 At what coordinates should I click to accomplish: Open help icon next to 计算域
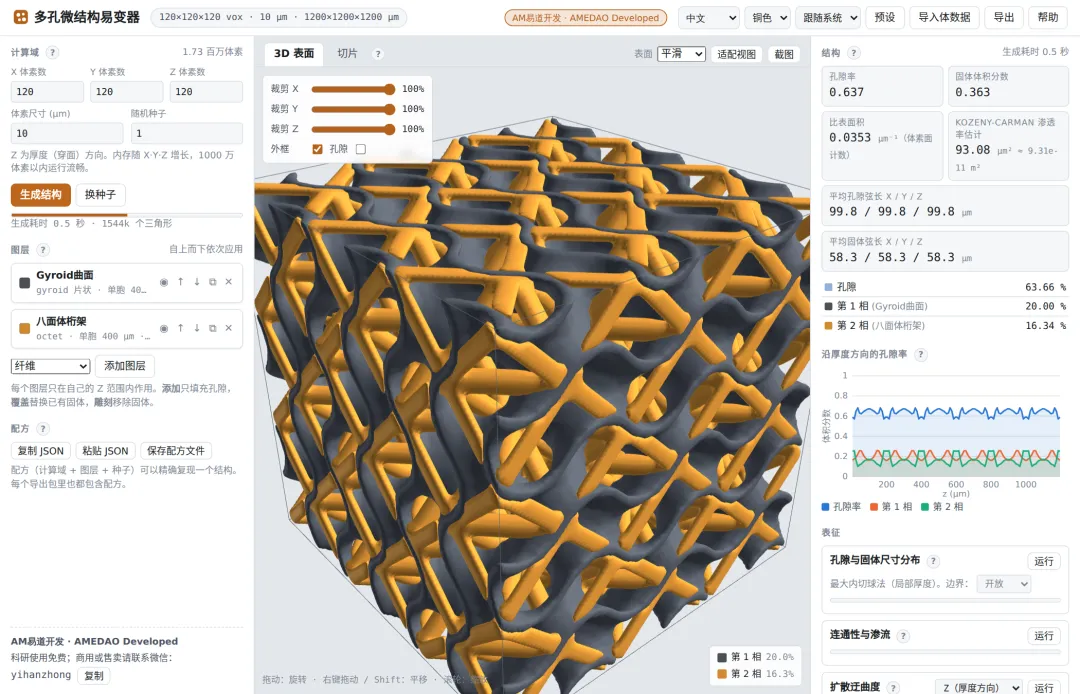pyautogui.click(x=52, y=52)
